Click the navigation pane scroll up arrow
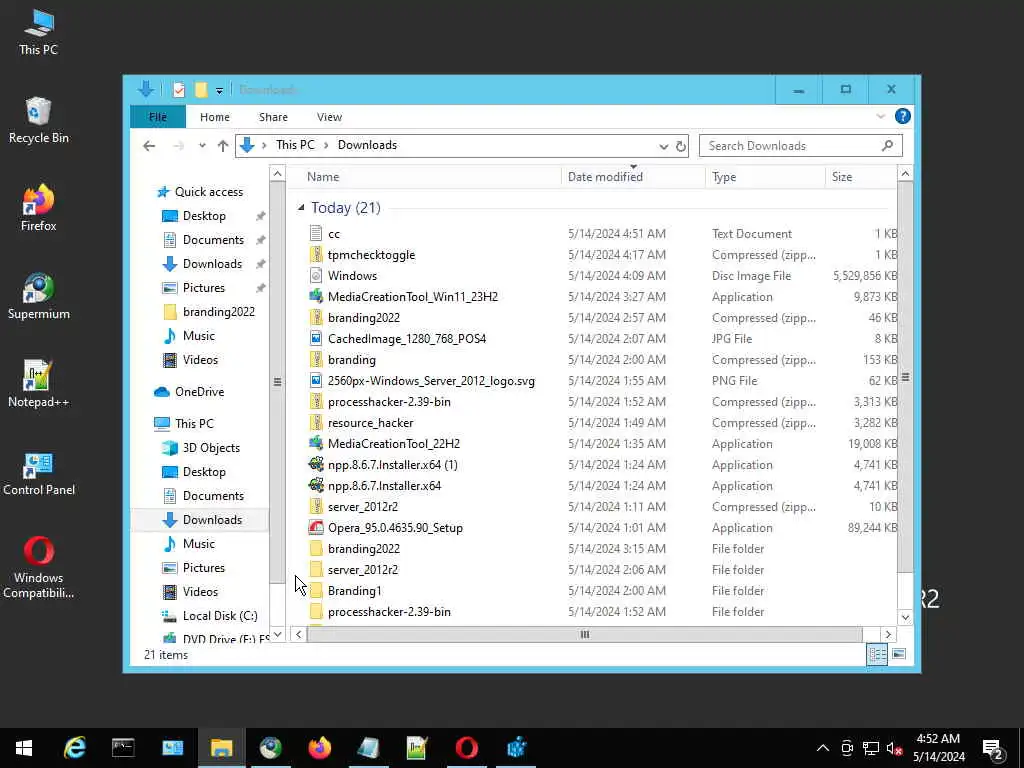Viewport: 1024px width, 768px height. pos(278,174)
